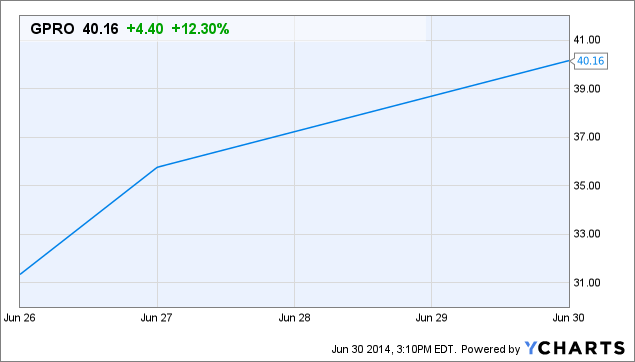
Task: Click the Jun 28 date label
Action: click(294, 318)
